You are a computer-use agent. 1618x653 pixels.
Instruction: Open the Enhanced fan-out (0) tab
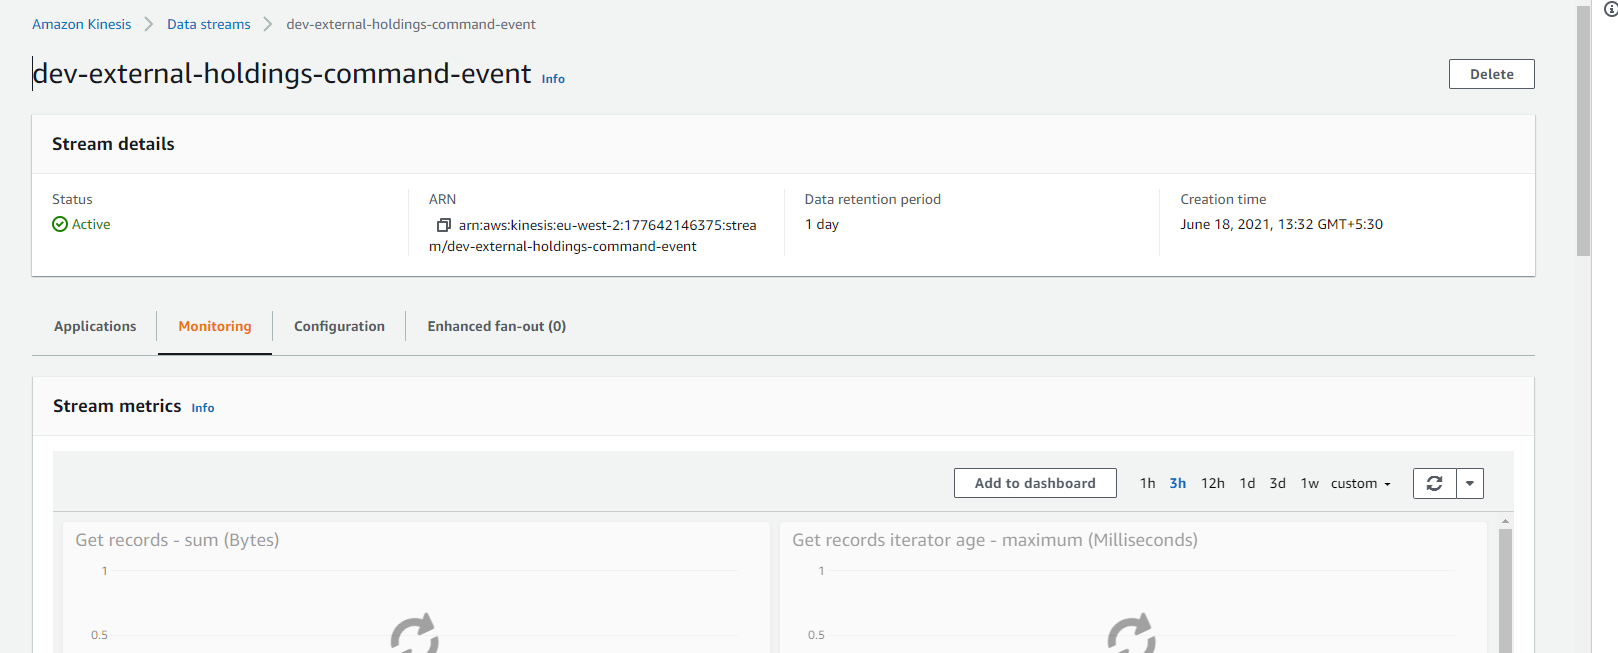coord(496,326)
